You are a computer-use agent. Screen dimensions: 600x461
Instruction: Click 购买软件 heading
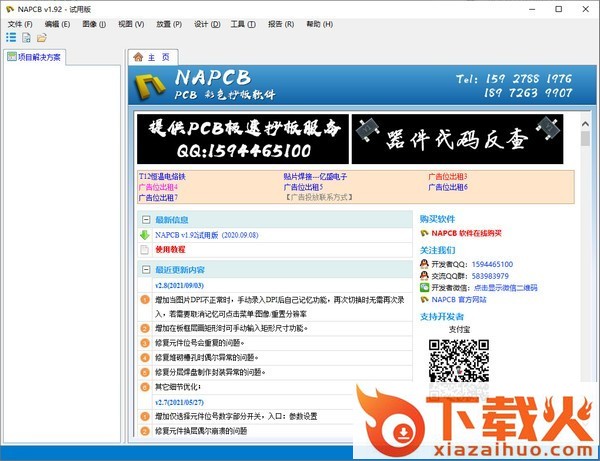tap(437, 219)
